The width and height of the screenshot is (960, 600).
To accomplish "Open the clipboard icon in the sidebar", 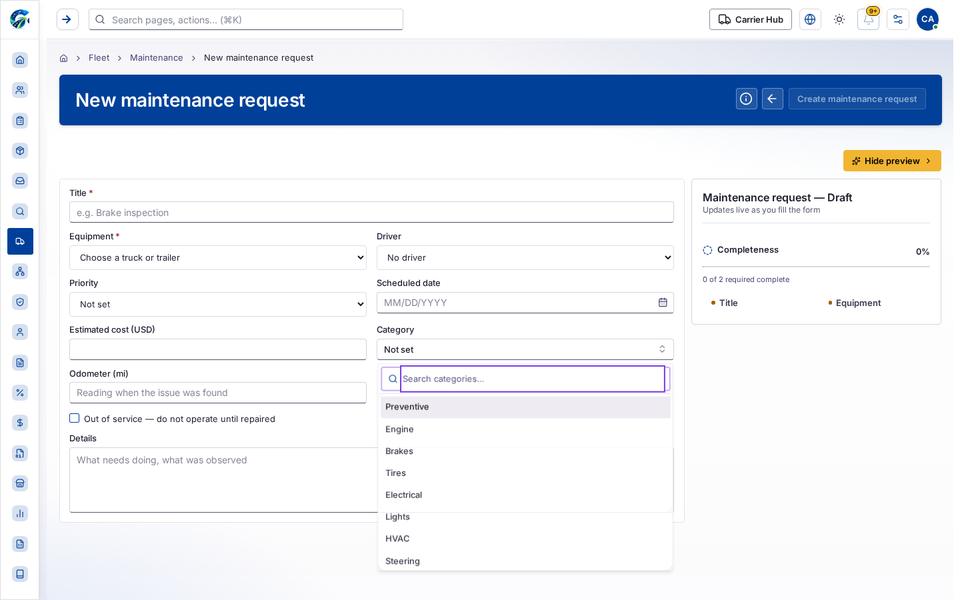I will click(x=20, y=120).
